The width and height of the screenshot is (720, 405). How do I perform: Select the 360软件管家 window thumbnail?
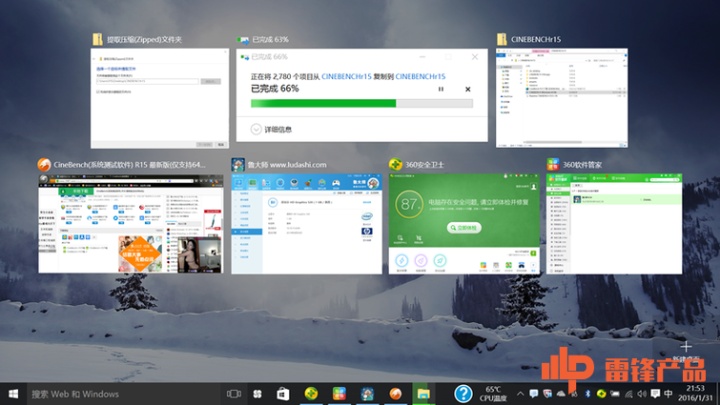614,224
